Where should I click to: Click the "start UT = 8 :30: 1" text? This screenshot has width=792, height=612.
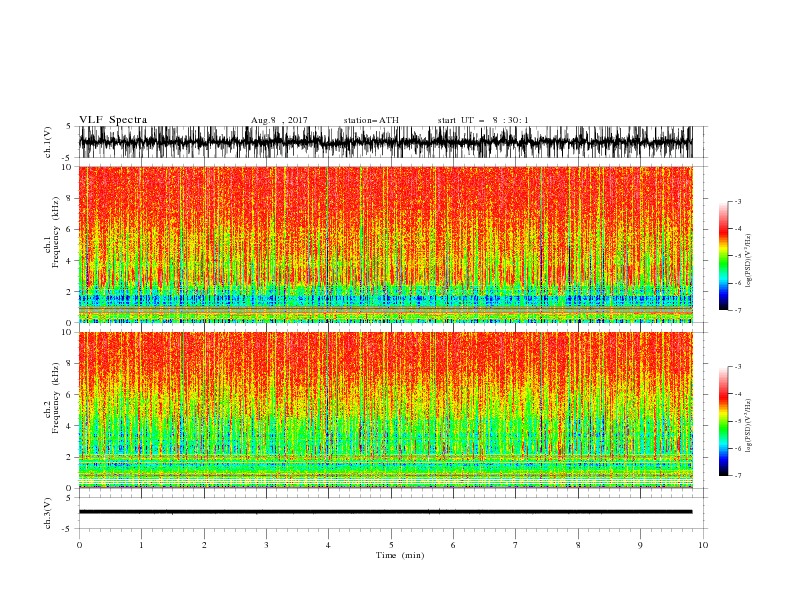pos(482,120)
